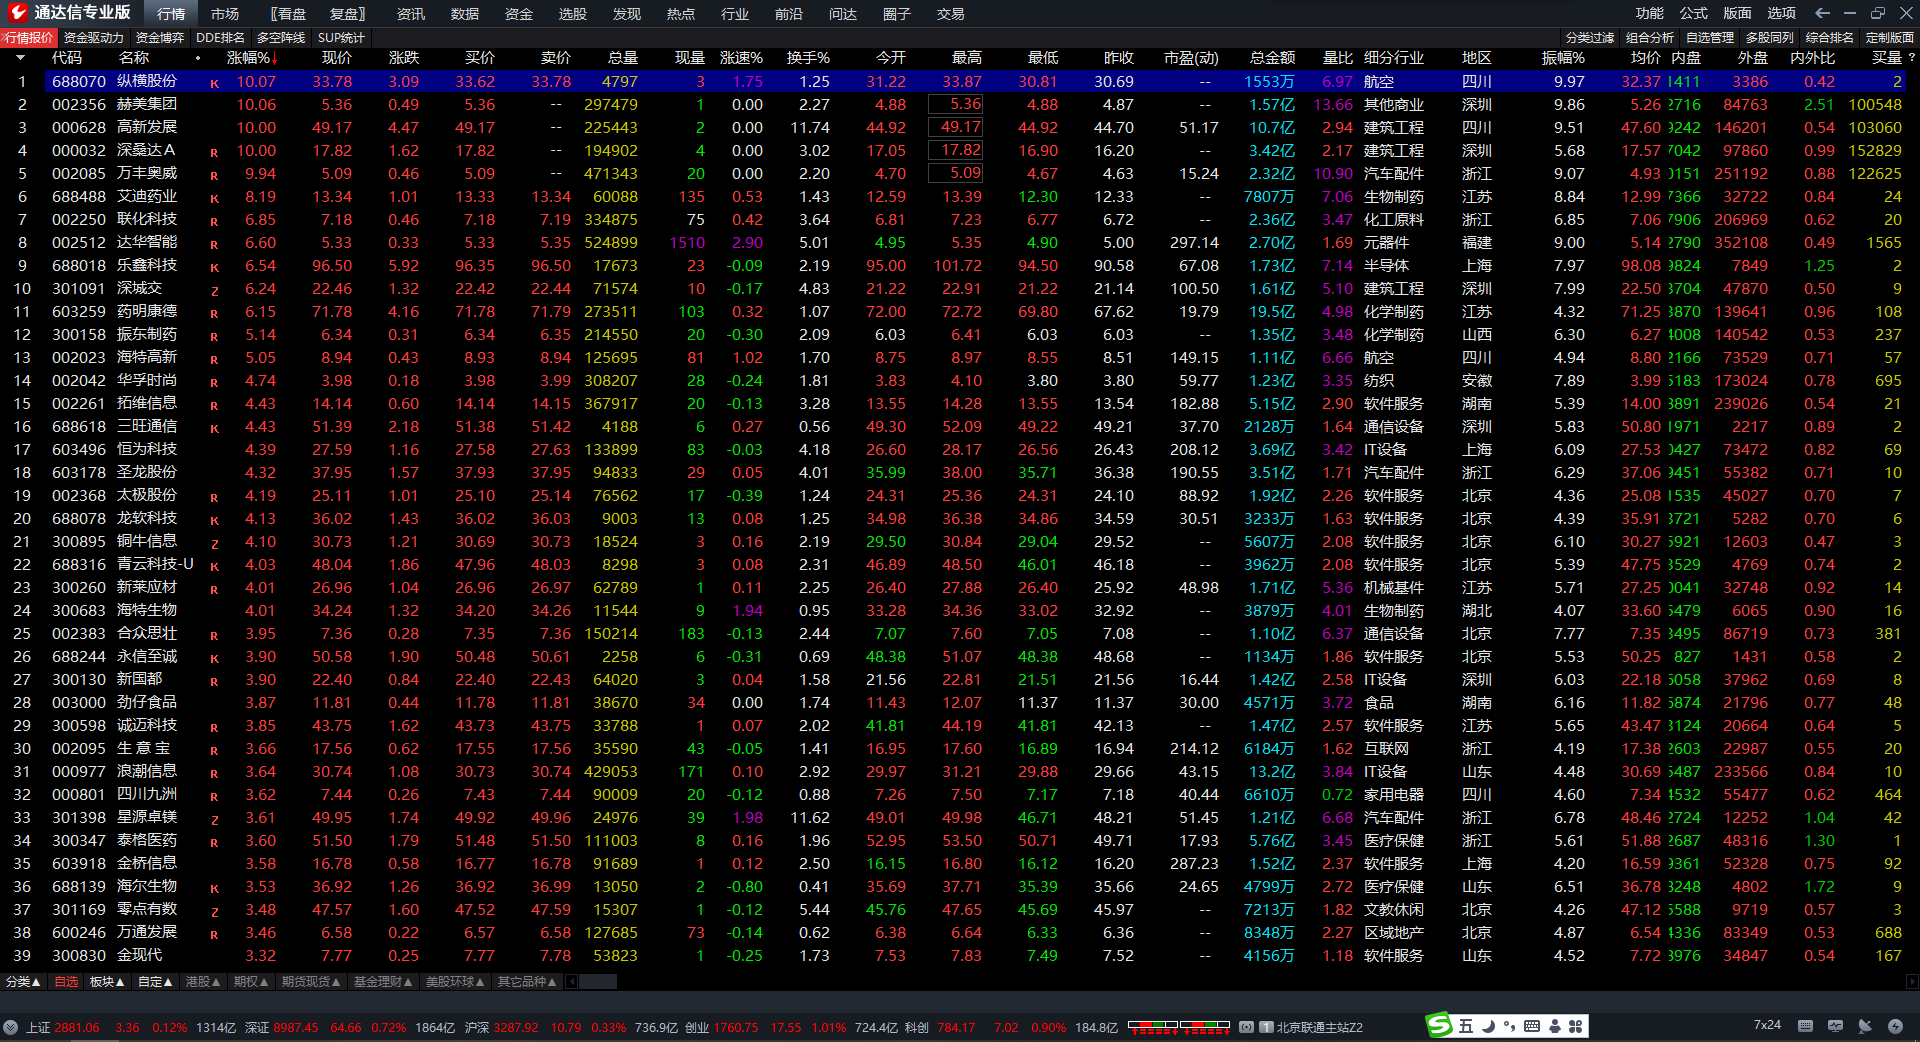Expand the status bar chevron beside 上证
Screen dimensions: 1920x1042
(x=10, y=1027)
